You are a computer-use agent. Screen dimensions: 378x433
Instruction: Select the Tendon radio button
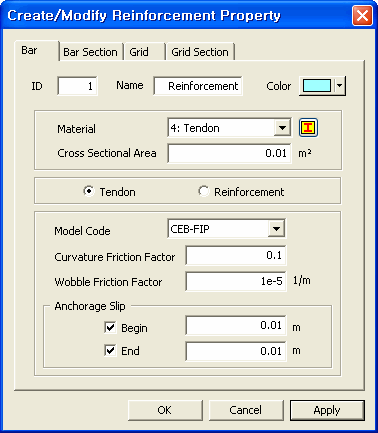coord(89,191)
